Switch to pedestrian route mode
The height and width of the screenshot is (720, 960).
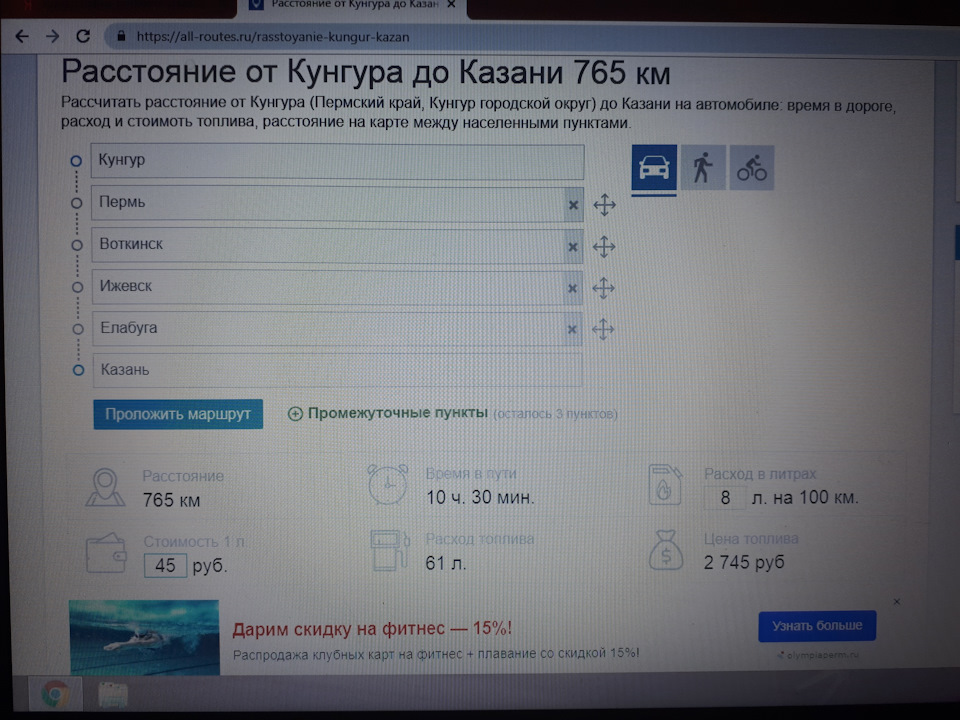(x=703, y=167)
